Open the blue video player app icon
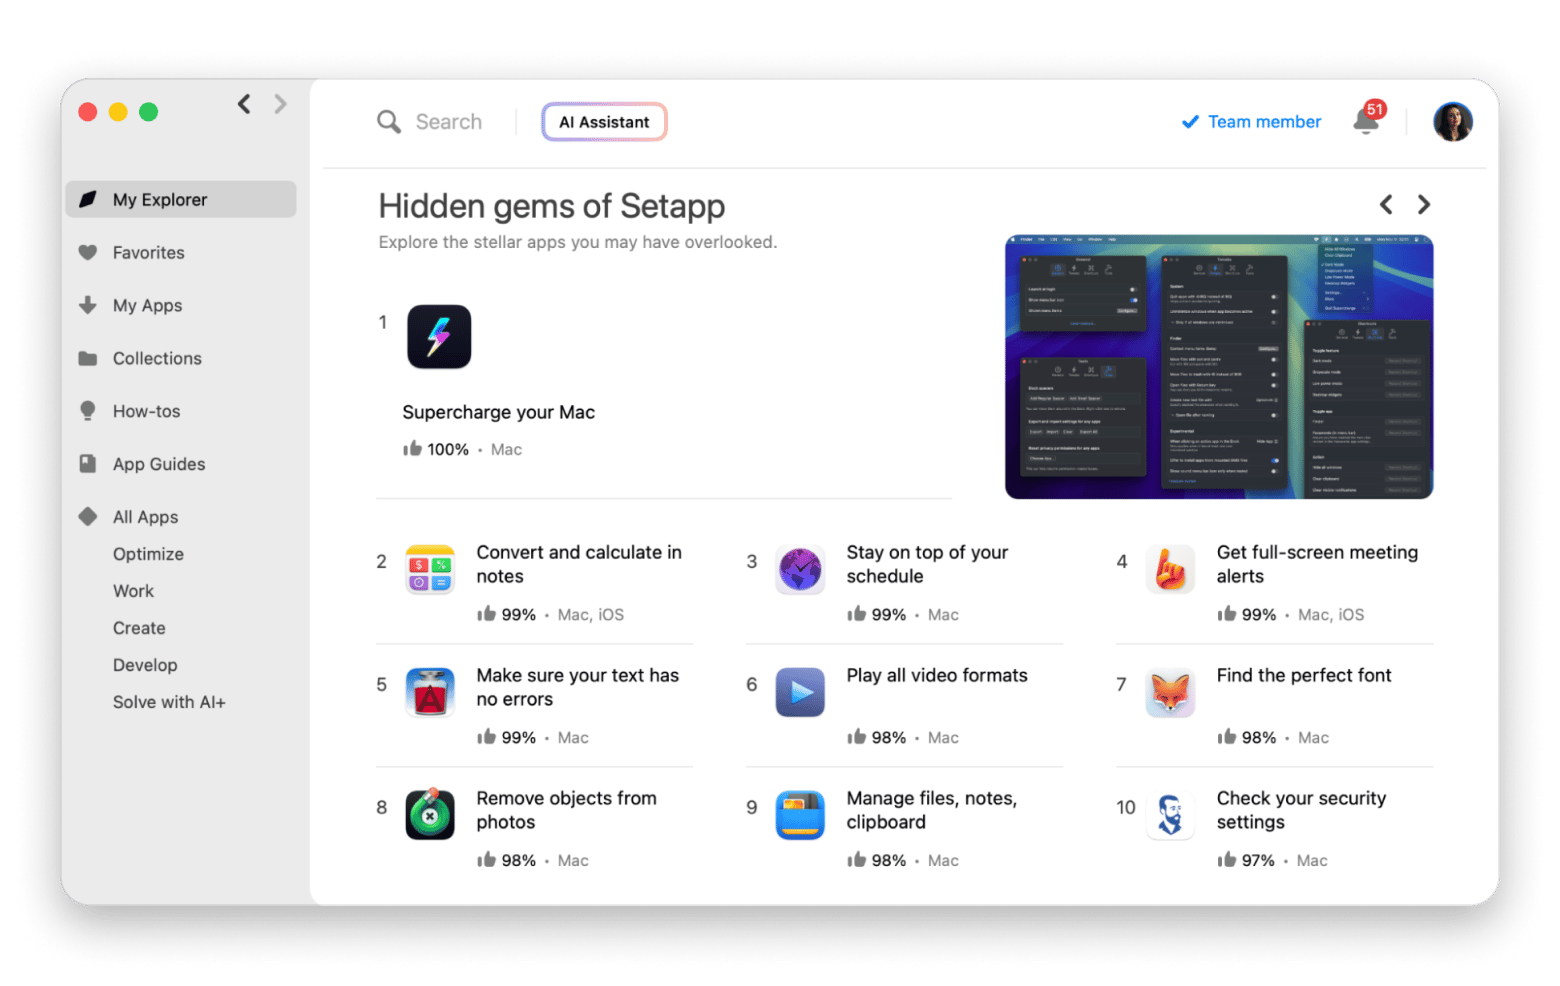Image resolution: width=1560 pixels, height=986 pixels. pos(800,692)
